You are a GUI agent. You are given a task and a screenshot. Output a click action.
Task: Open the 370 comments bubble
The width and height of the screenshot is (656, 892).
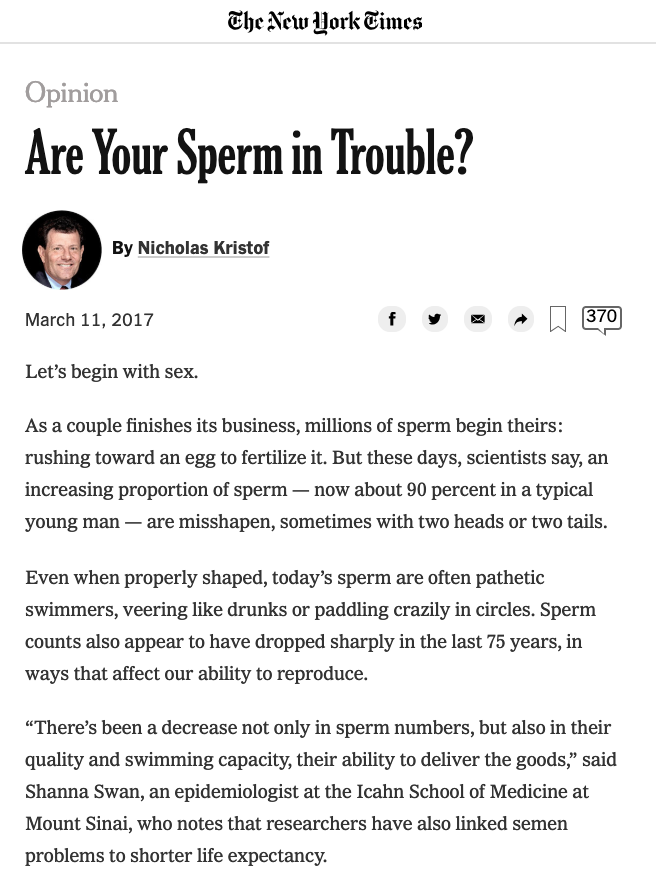(602, 319)
